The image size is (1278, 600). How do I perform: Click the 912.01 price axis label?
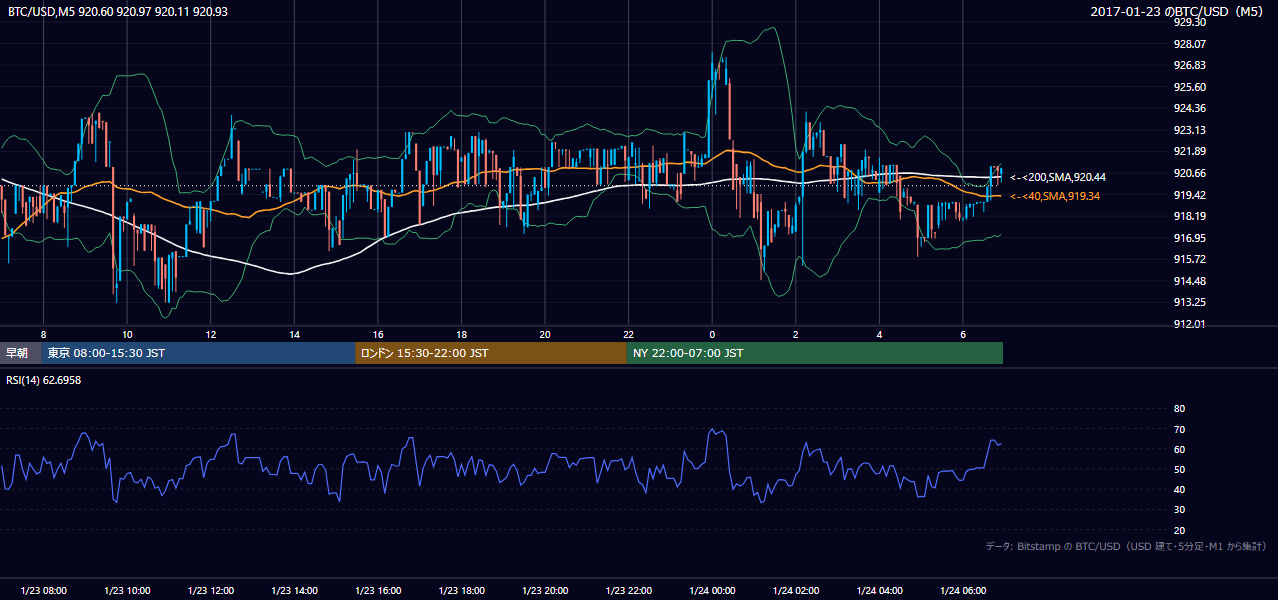tap(1189, 324)
